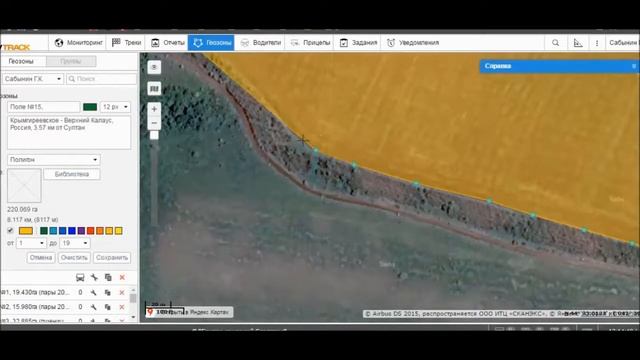This screenshot has height=360, width=640.
Task: Edit geofence #1 with its wrench icon
Action: point(93,293)
